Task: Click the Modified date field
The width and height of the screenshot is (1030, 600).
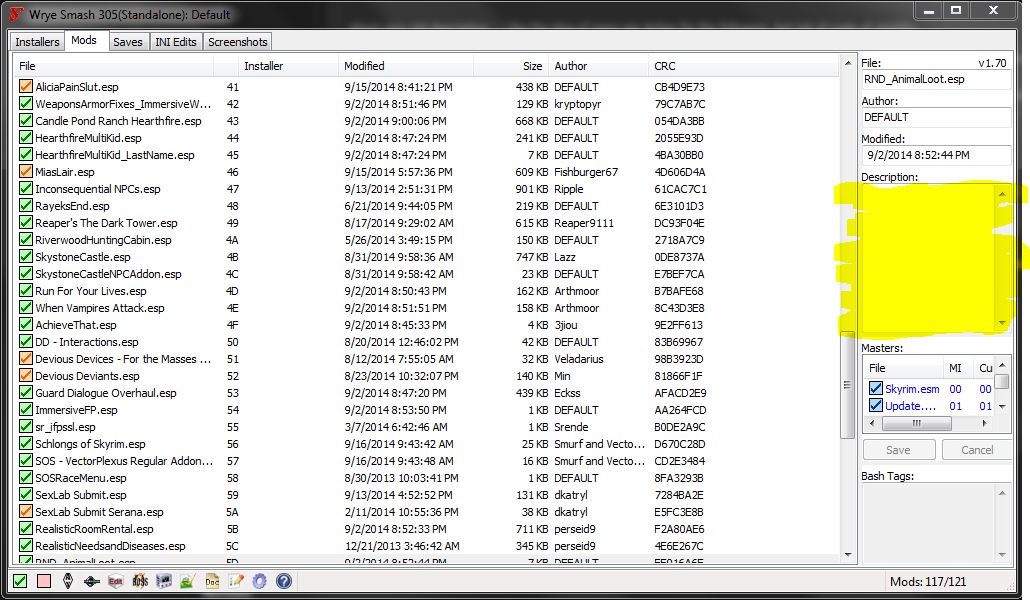Action: 935,156
